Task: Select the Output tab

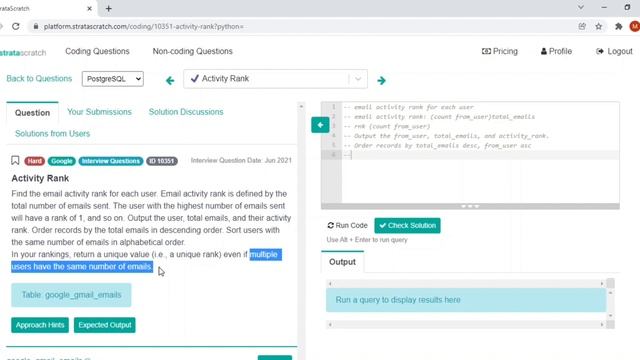Action: pos(342,262)
